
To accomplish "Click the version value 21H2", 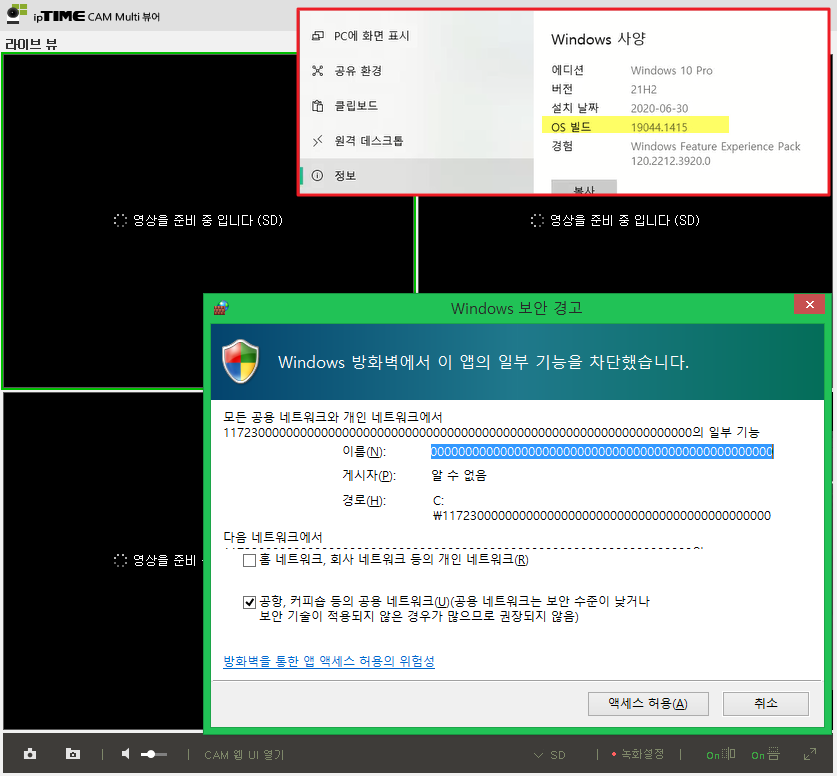I will coord(644,89).
